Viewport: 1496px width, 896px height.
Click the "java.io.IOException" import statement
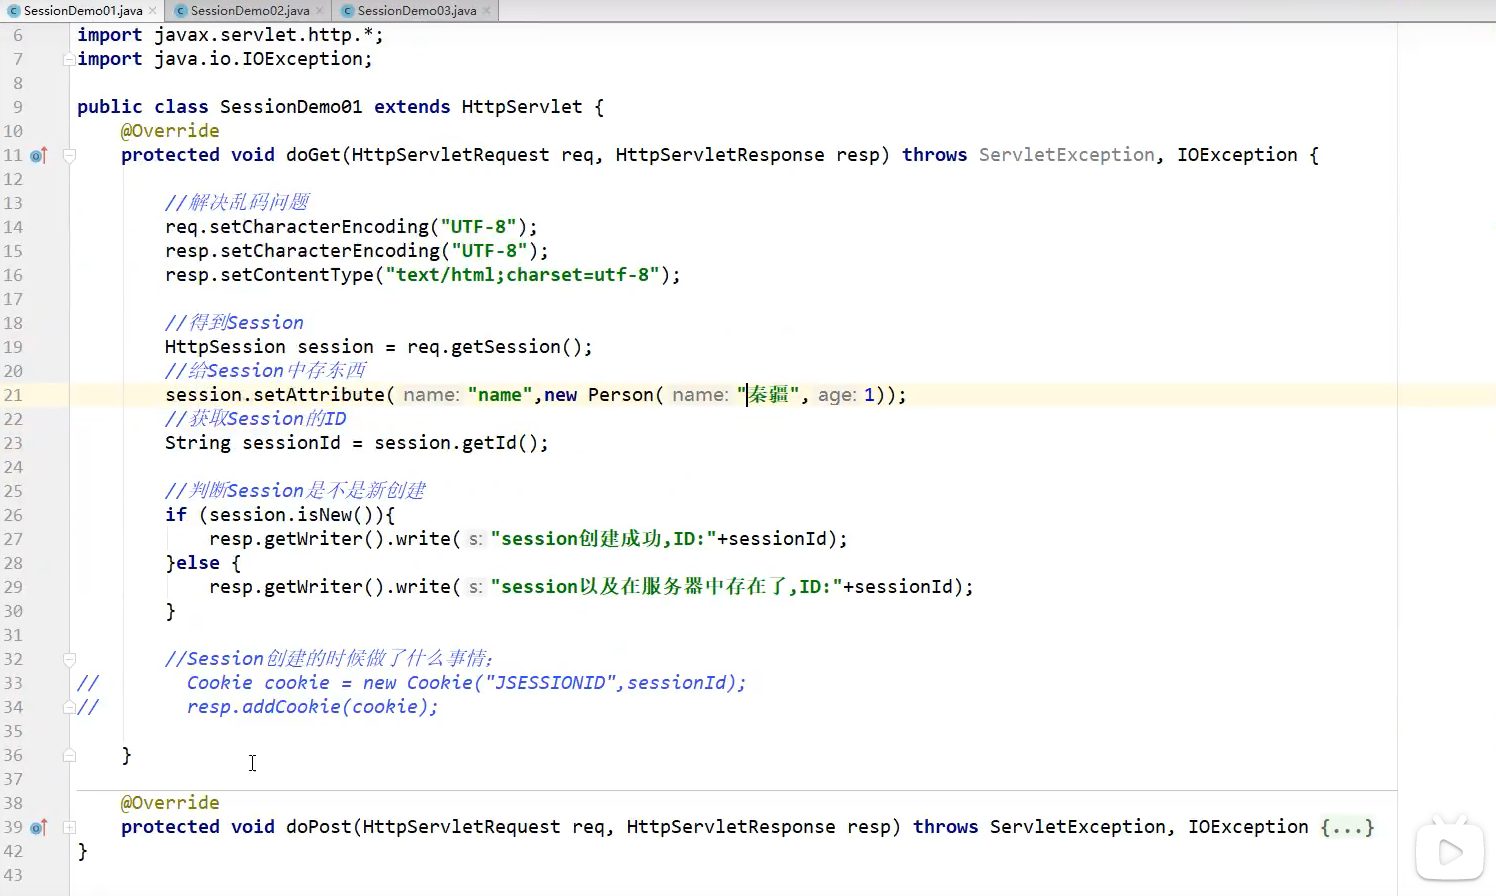pos(225,59)
